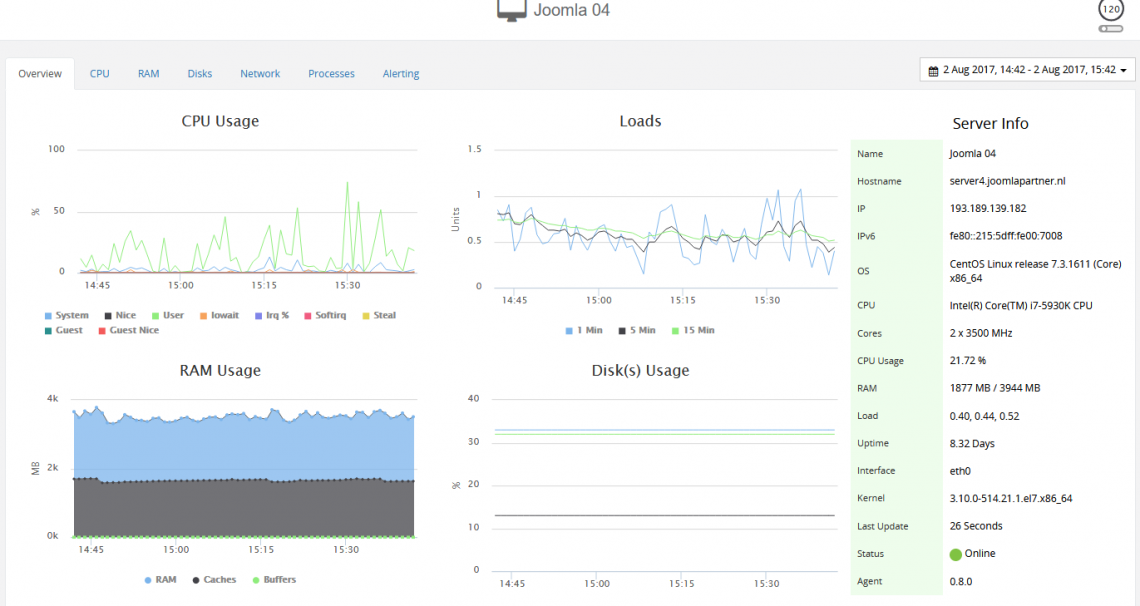Image resolution: width=1140 pixels, height=606 pixels.
Task: Toggle the Nice series in CPU legend
Action: [x=120, y=315]
